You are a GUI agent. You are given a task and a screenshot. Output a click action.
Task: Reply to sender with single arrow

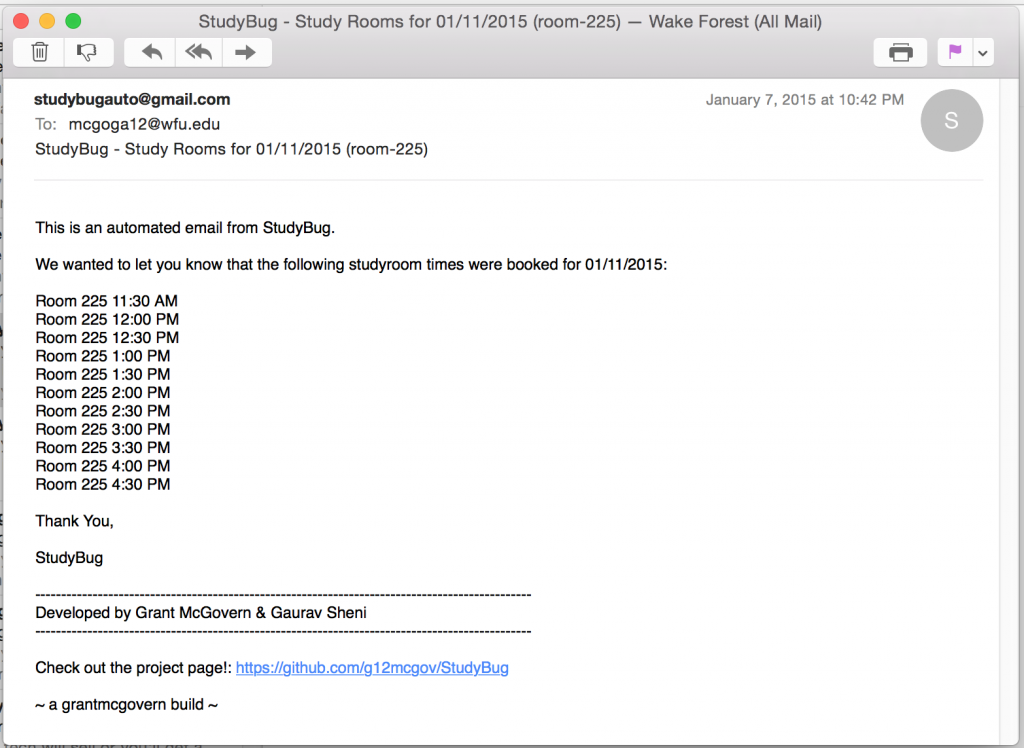(150, 52)
